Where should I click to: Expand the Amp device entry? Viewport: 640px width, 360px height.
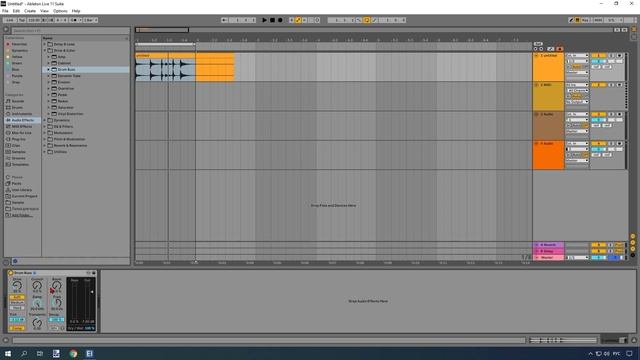tap(49, 57)
